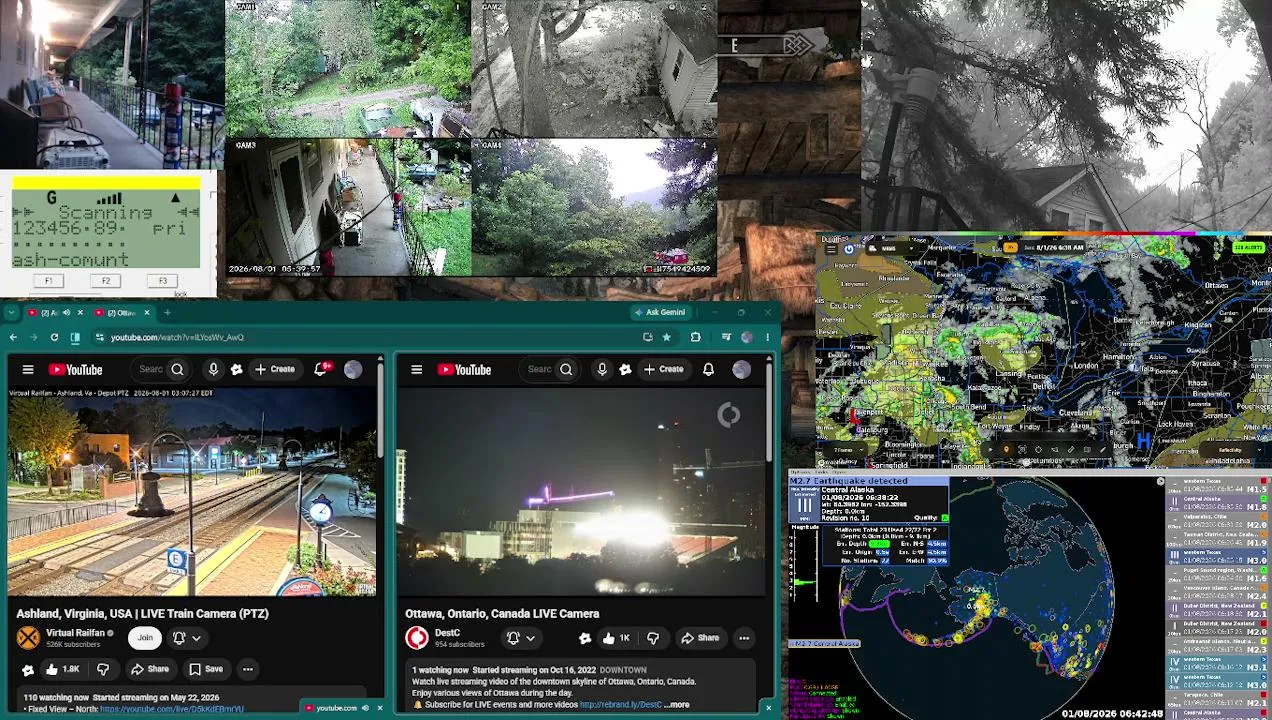Open YouTube guide menu in Ottawa pane
Image resolution: width=1272 pixels, height=720 pixels.
[x=417, y=370]
